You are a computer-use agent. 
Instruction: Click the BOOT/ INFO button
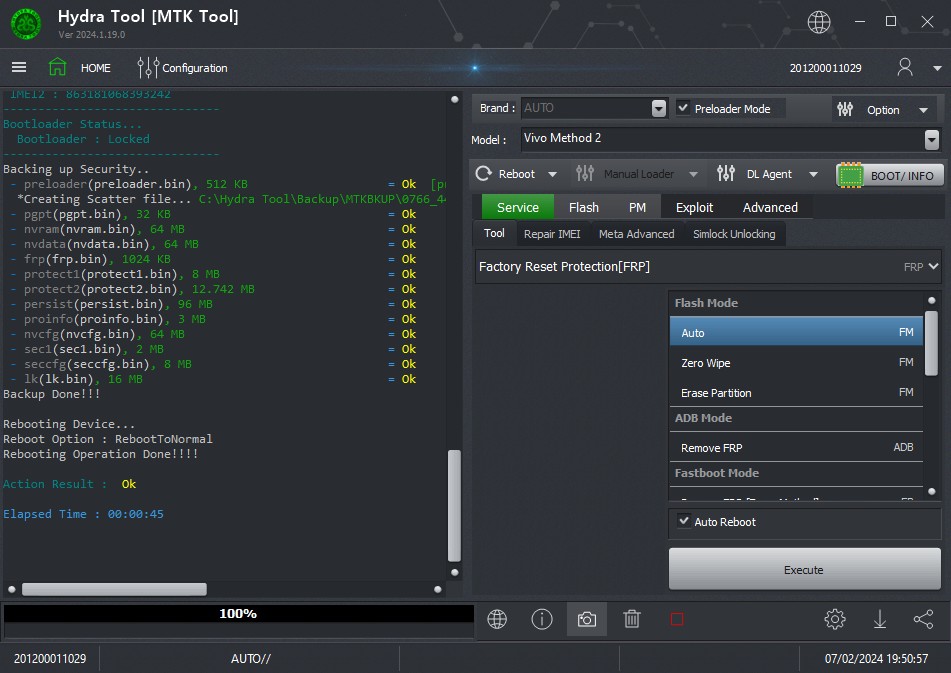[x=890, y=175]
